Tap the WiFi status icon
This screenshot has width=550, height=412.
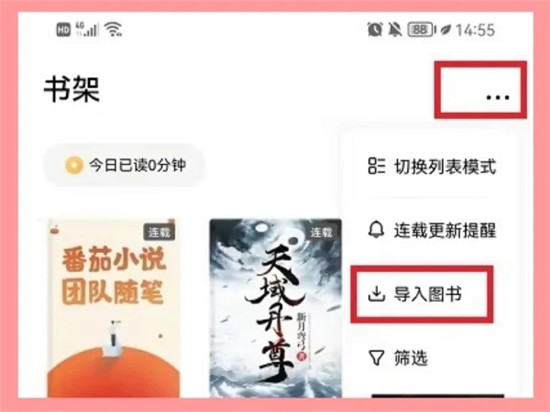[x=114, y=29]
